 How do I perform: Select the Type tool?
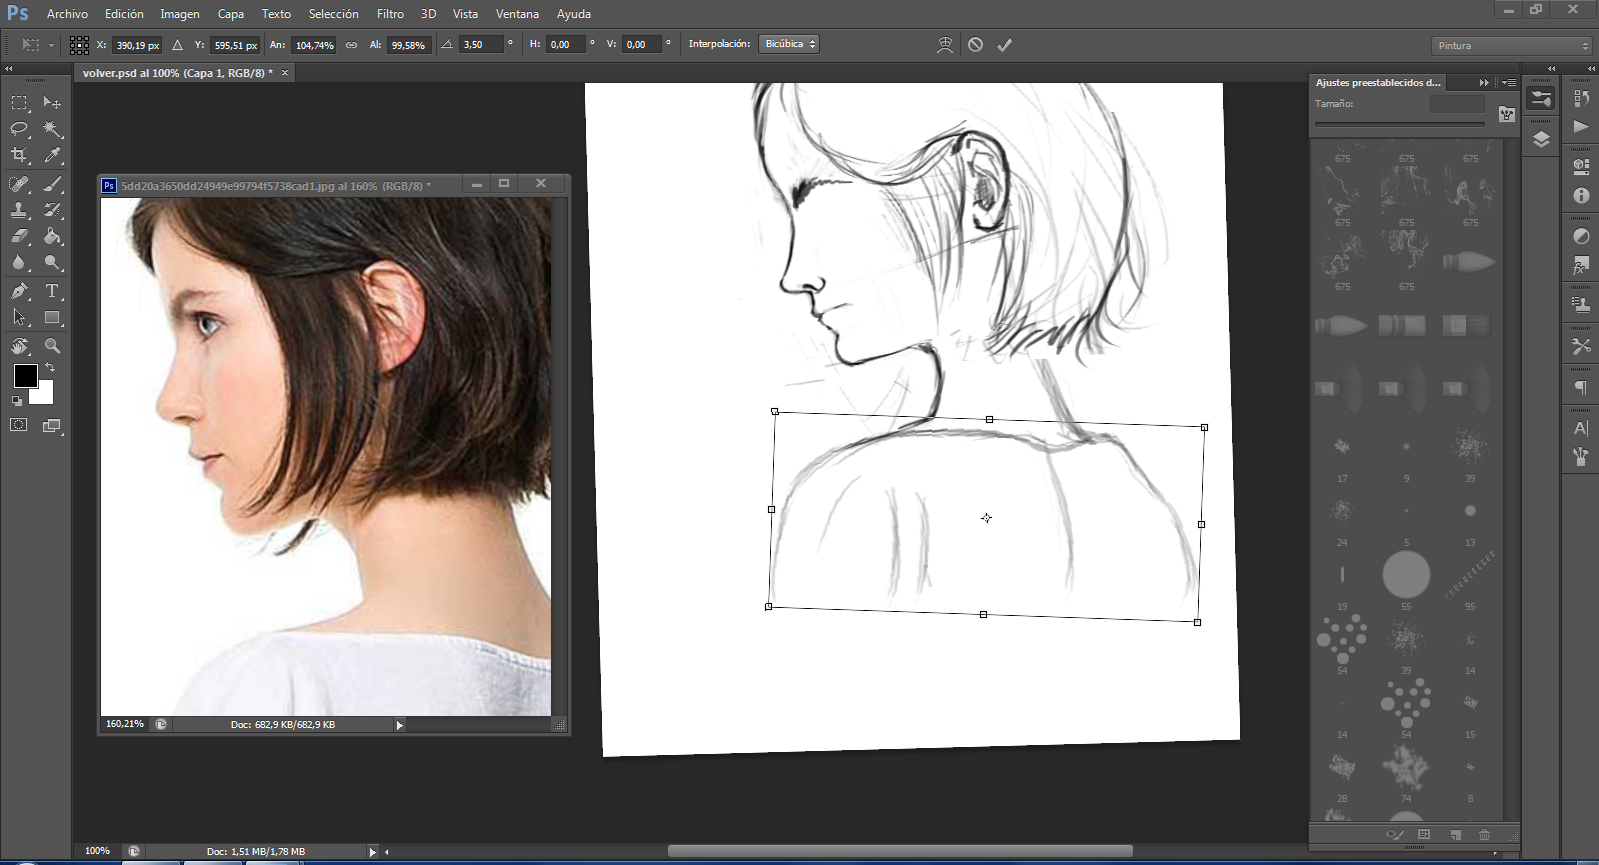click(x=52, y=291)
